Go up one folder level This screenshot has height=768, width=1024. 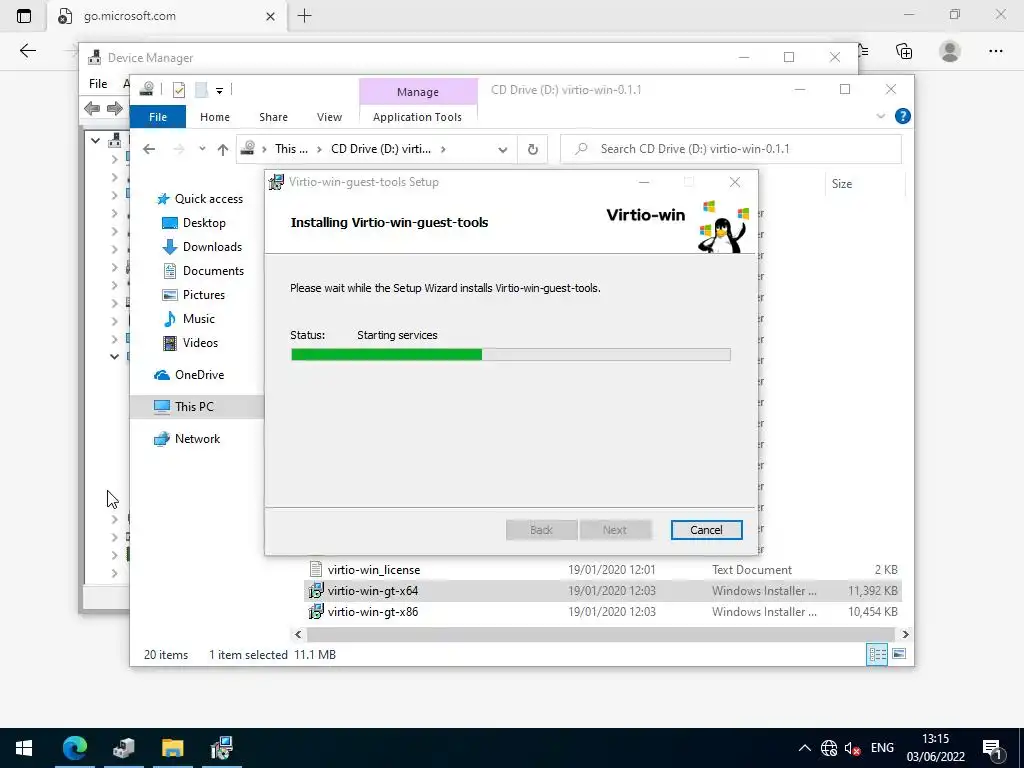[223, 150]
